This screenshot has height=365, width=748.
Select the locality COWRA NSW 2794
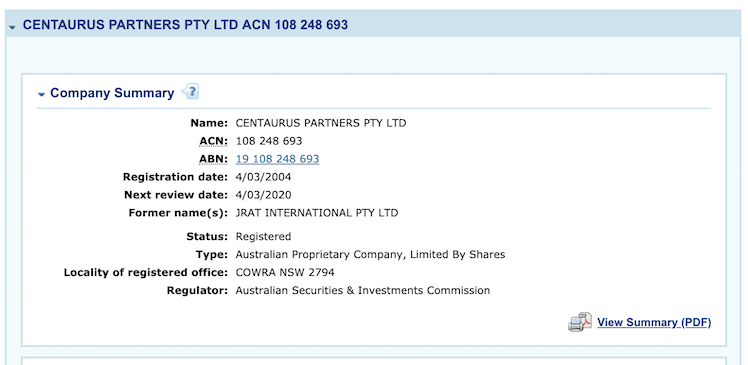[285, 273]
